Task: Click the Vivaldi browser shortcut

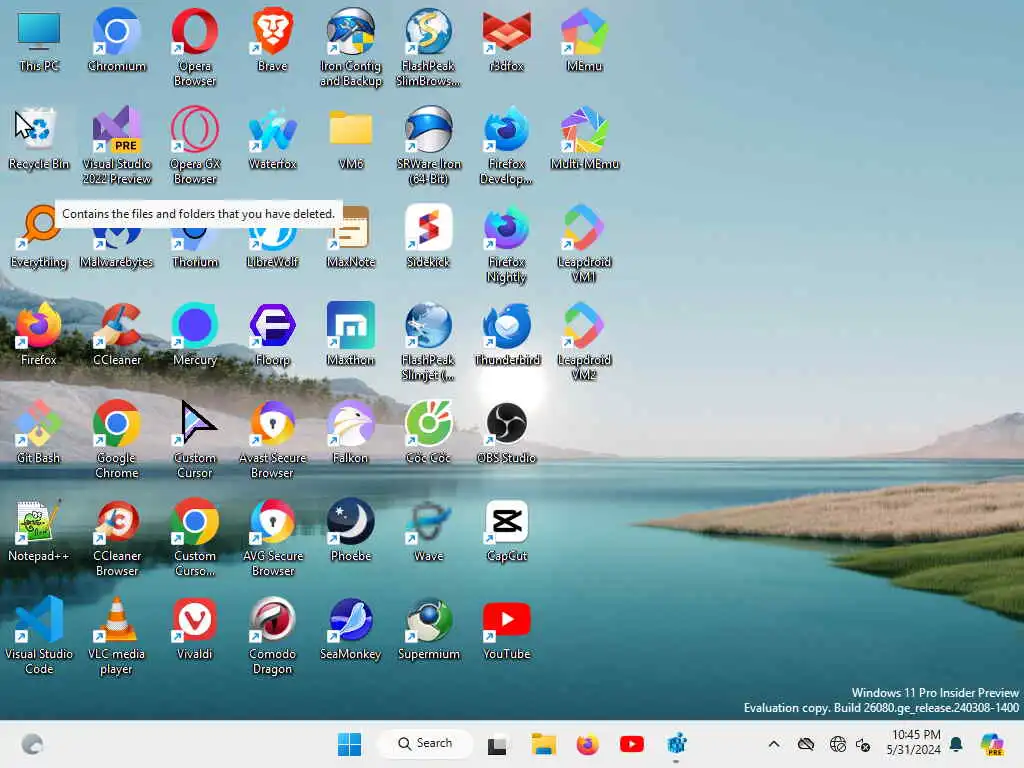Action: 195,628
